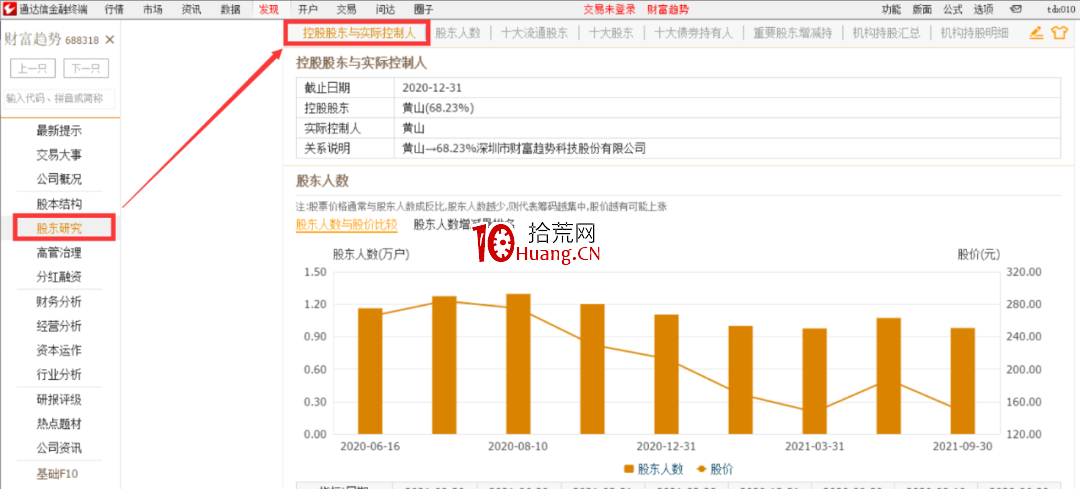The height and width of the screenshot is (489, 1080).
Task: Select 经营分析 in sidebar
Action: 59,326
